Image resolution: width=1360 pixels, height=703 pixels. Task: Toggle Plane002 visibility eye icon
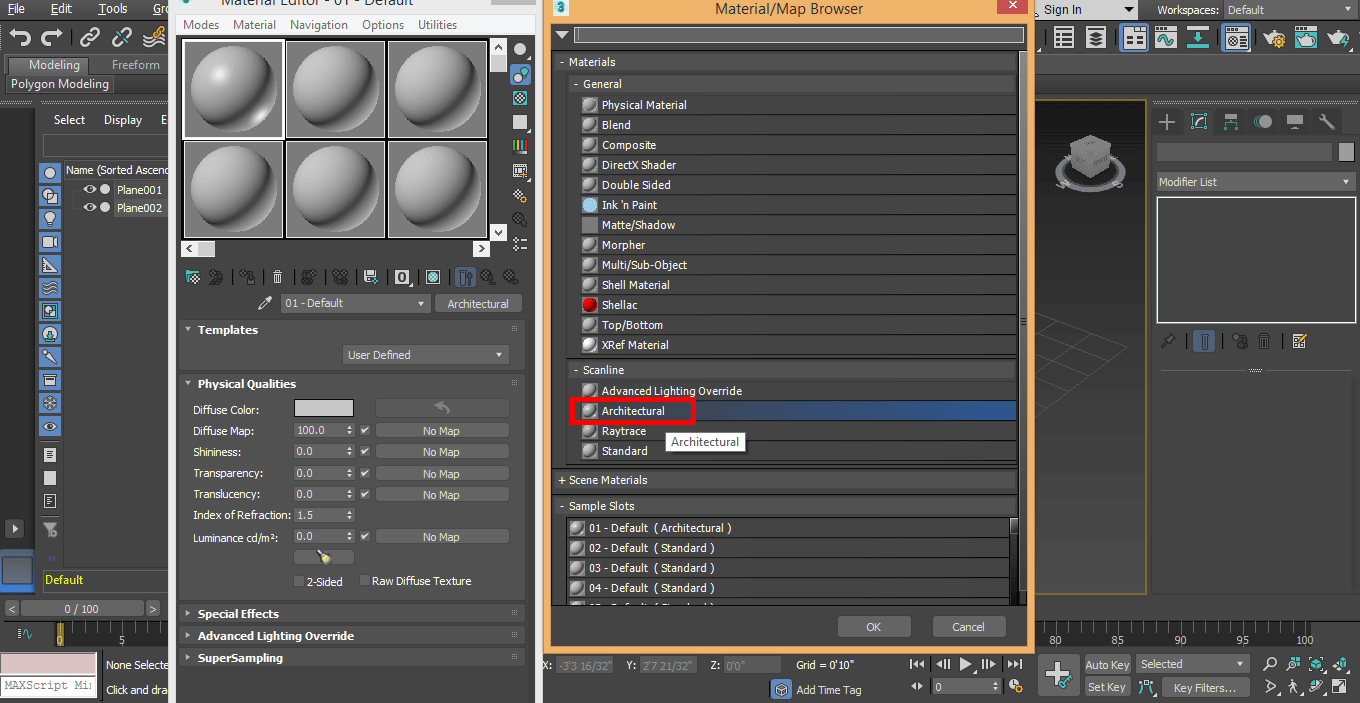pos(89,208)
